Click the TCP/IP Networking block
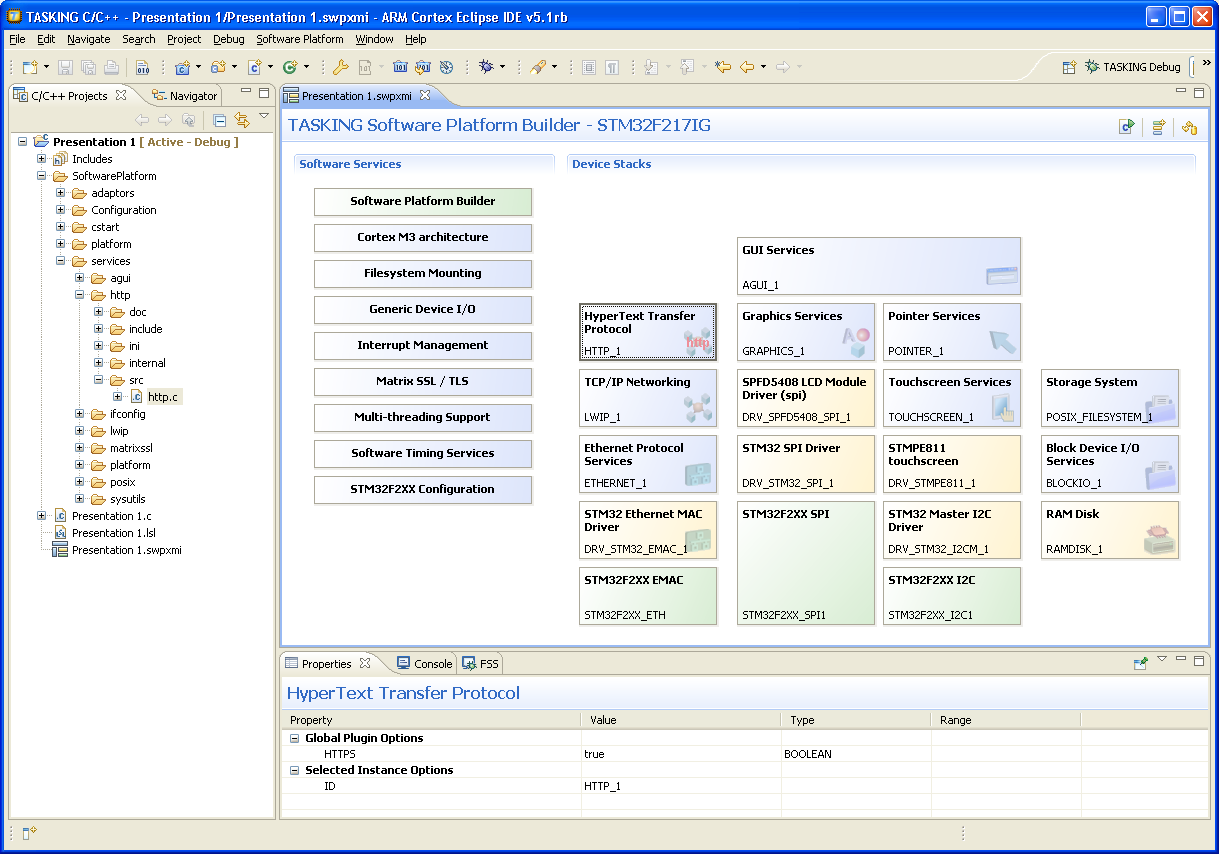The image size is (1219, 854). [x=648, y=398]
